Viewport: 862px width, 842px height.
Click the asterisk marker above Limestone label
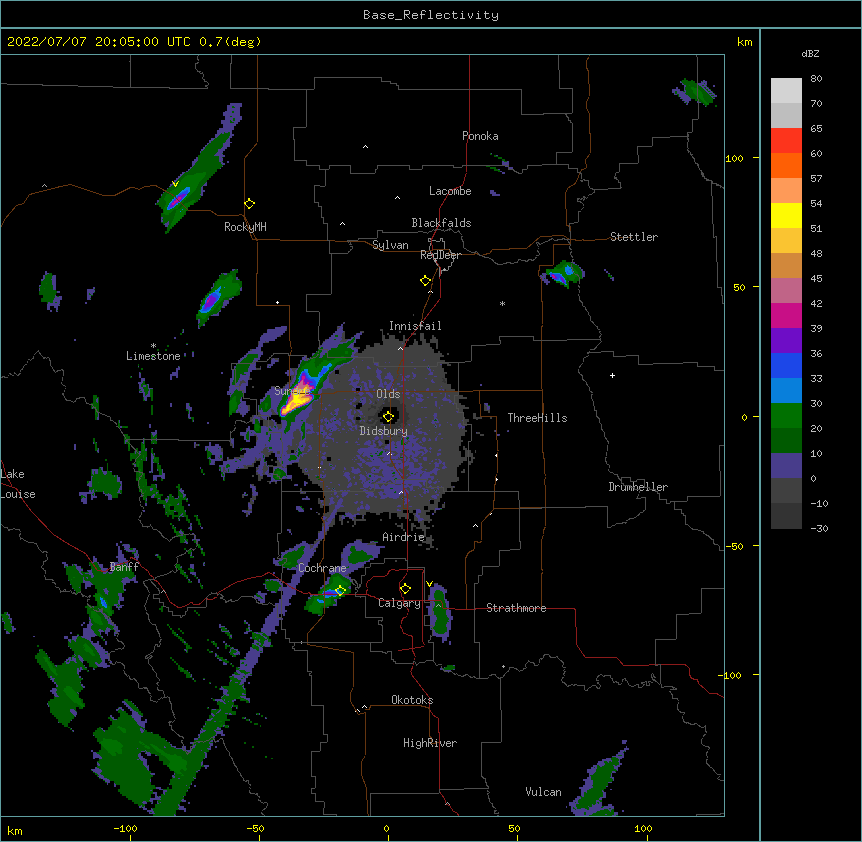coord(153,346)
